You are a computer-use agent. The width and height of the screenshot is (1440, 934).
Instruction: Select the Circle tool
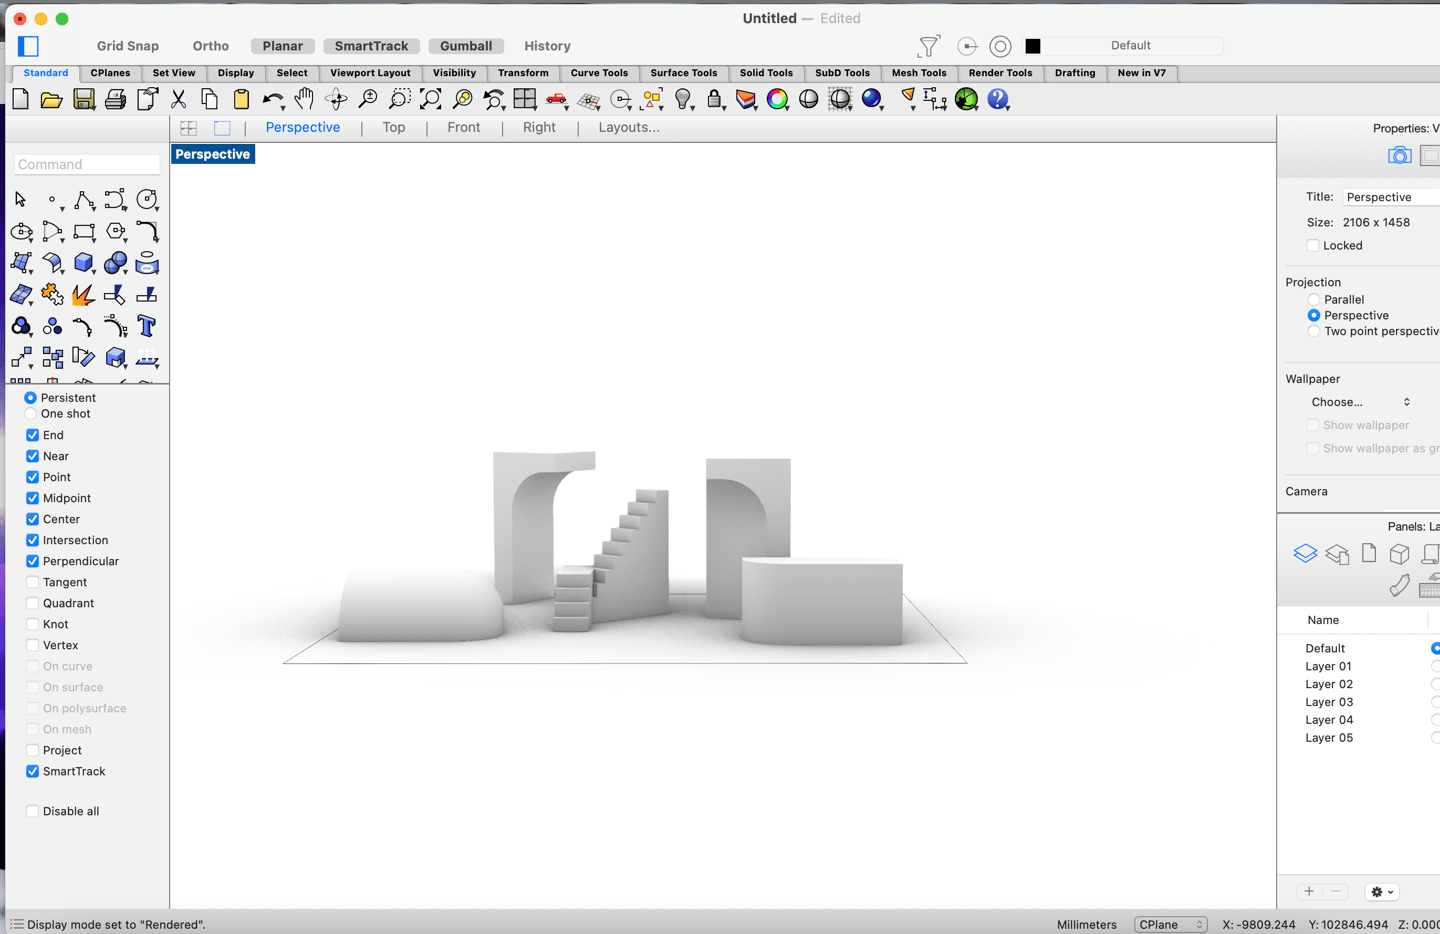click(147, 200)
